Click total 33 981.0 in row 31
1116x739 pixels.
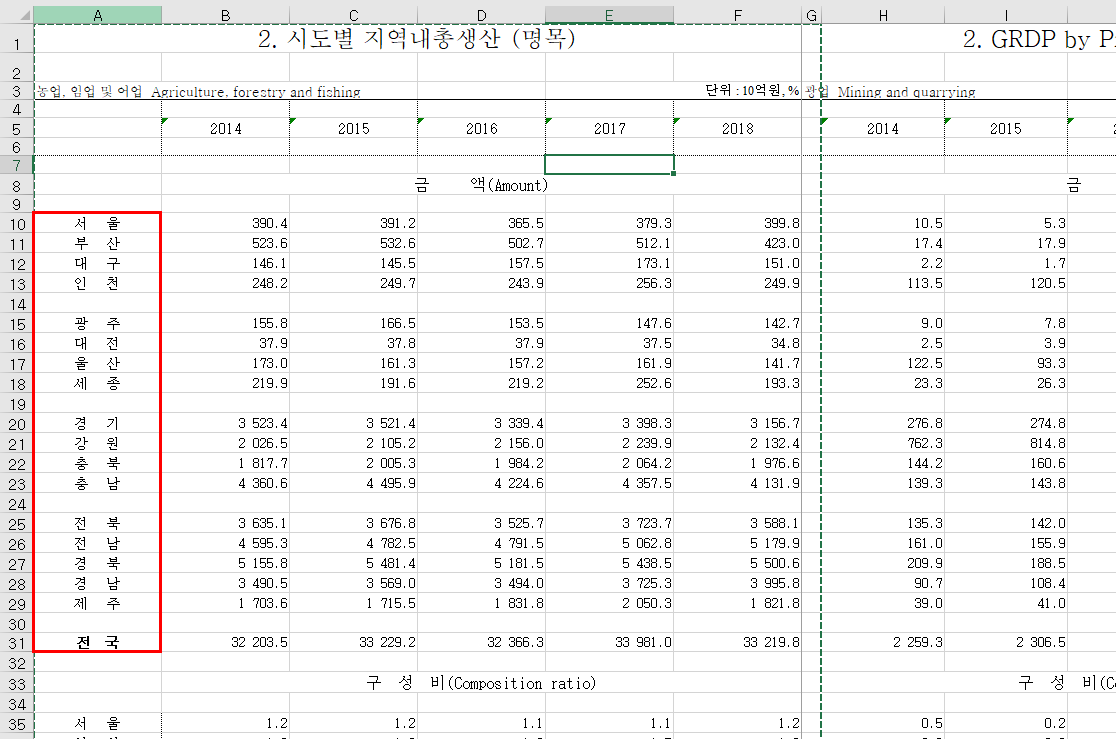coord(643,642)
